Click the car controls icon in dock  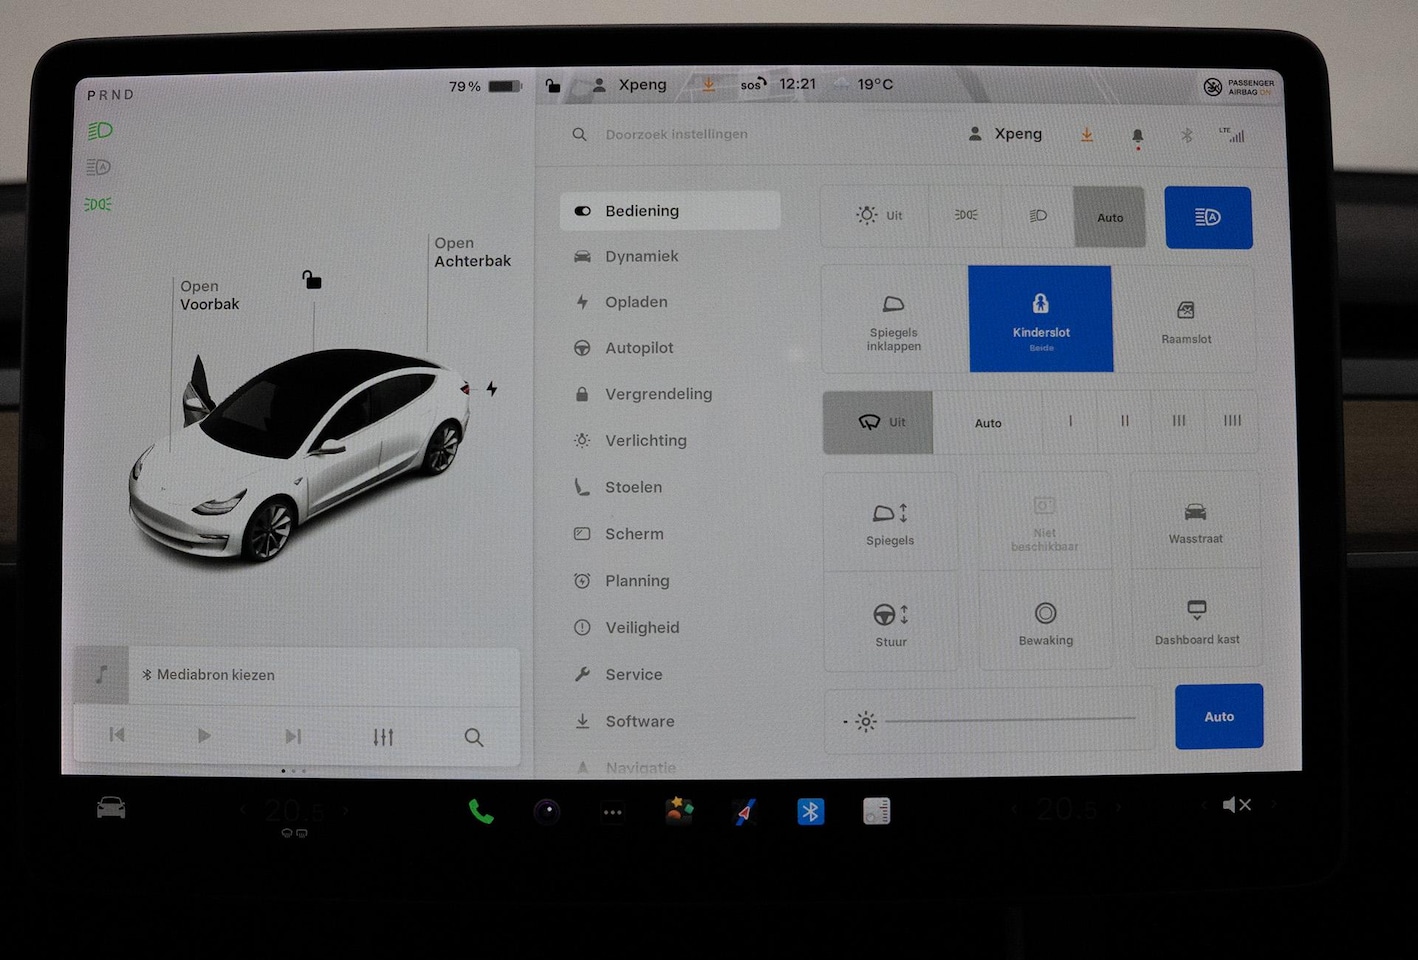(111, 808)
